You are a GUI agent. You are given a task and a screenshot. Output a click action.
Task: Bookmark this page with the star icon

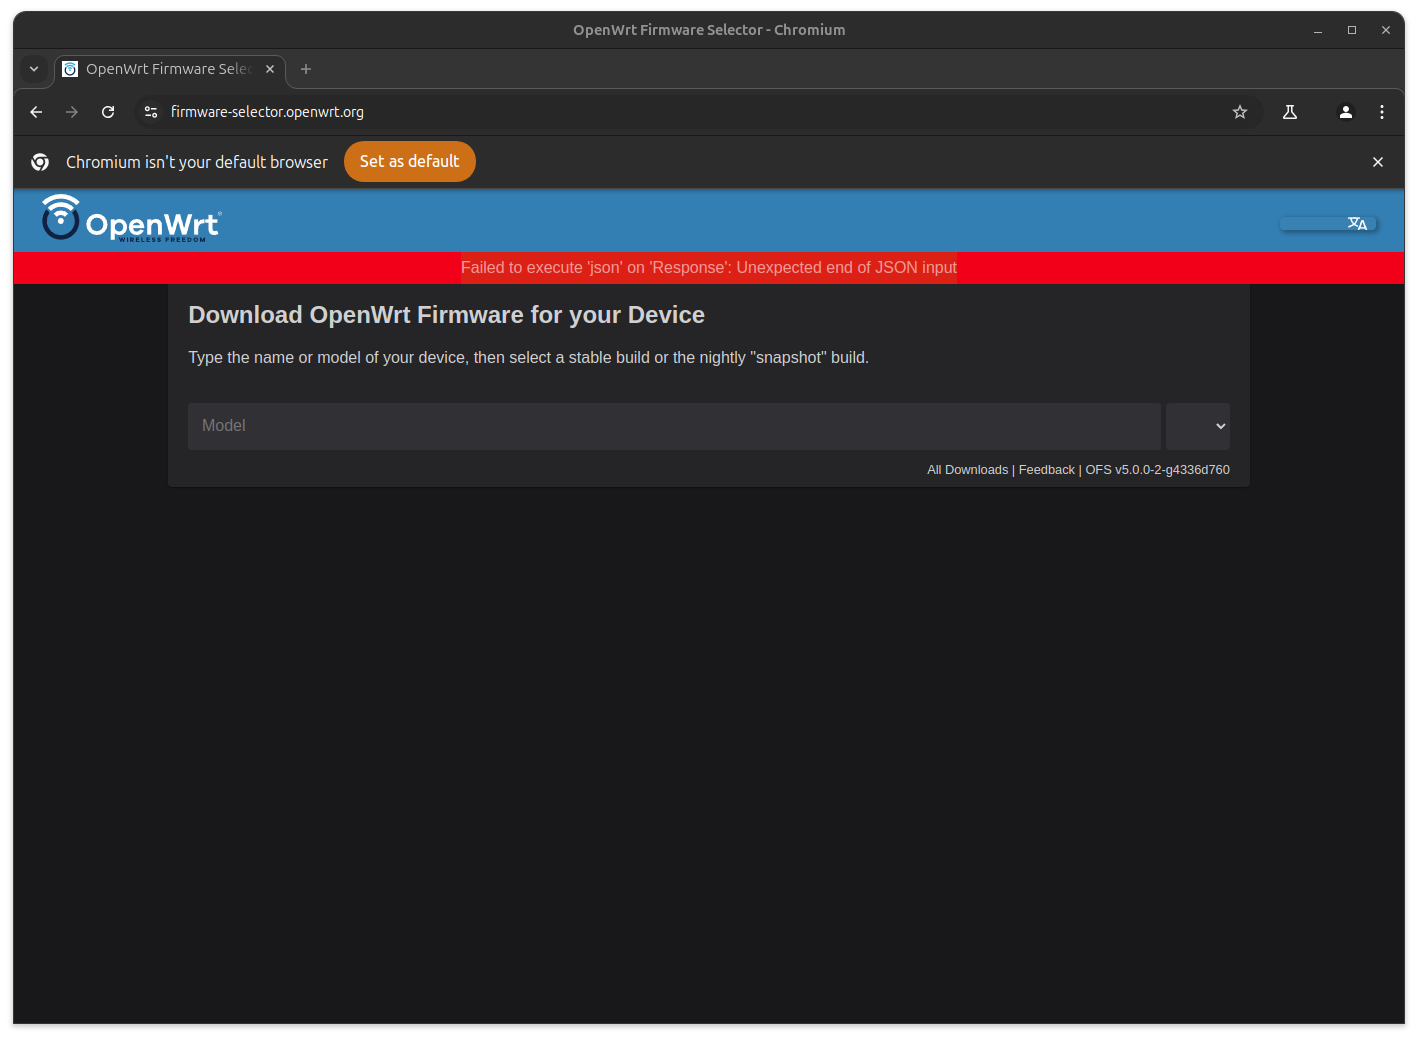tap(1240, 112)
